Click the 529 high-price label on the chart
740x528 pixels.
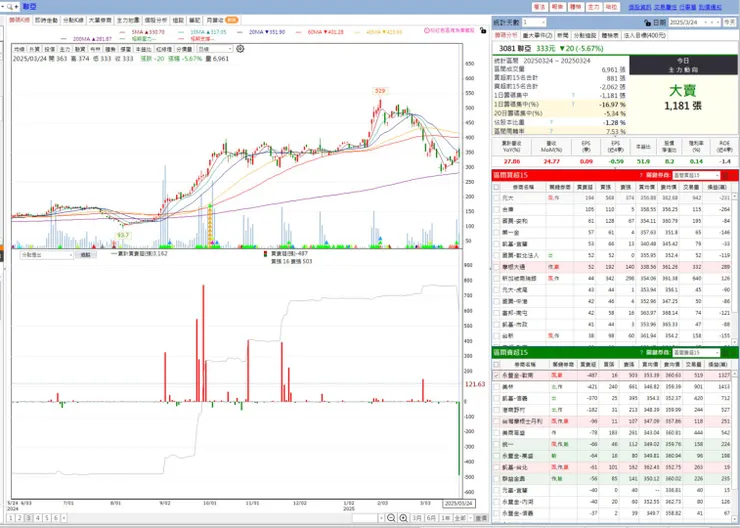[380, 91]
